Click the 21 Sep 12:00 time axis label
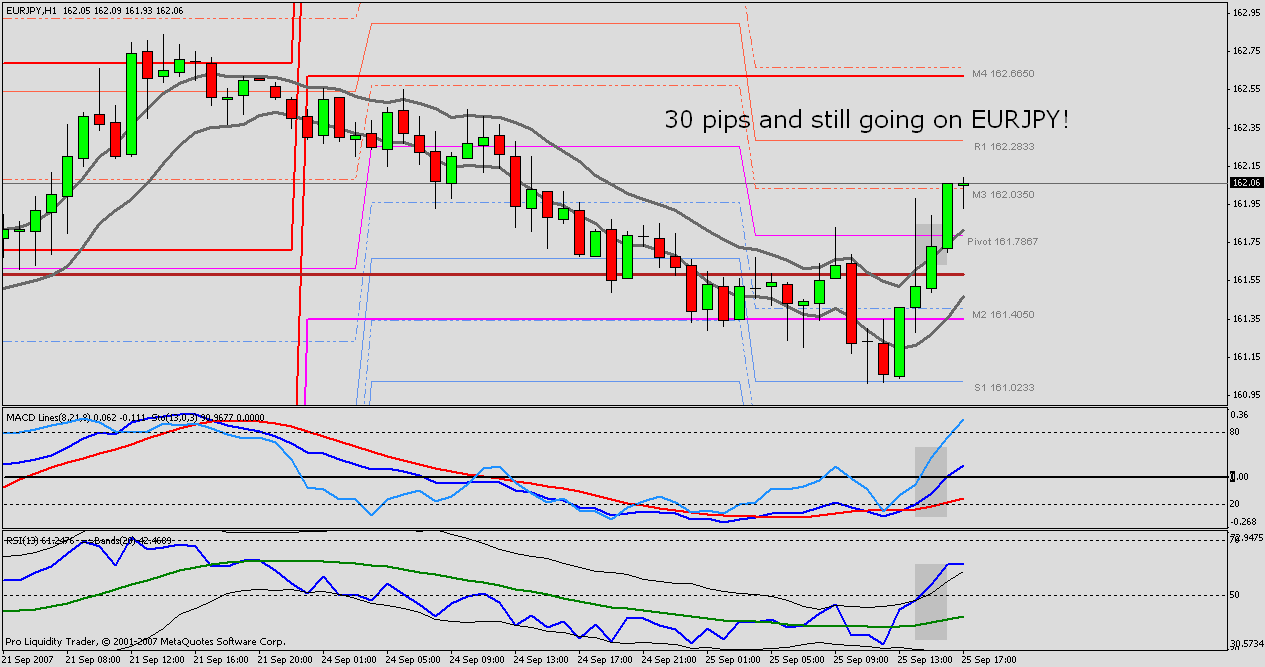Viewport: 1265px width, 667px height. (x=157, y=660)
